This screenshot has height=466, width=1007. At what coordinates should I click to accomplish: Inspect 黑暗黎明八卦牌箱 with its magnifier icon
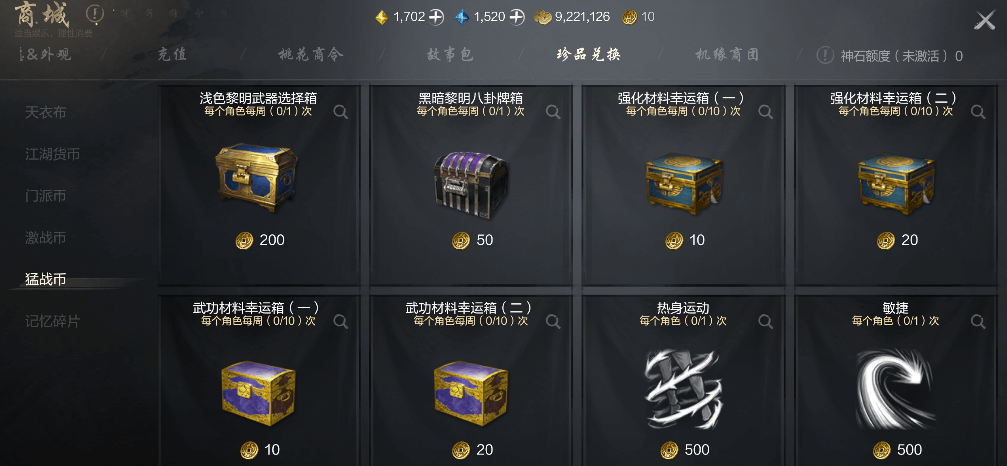(553, 112)
